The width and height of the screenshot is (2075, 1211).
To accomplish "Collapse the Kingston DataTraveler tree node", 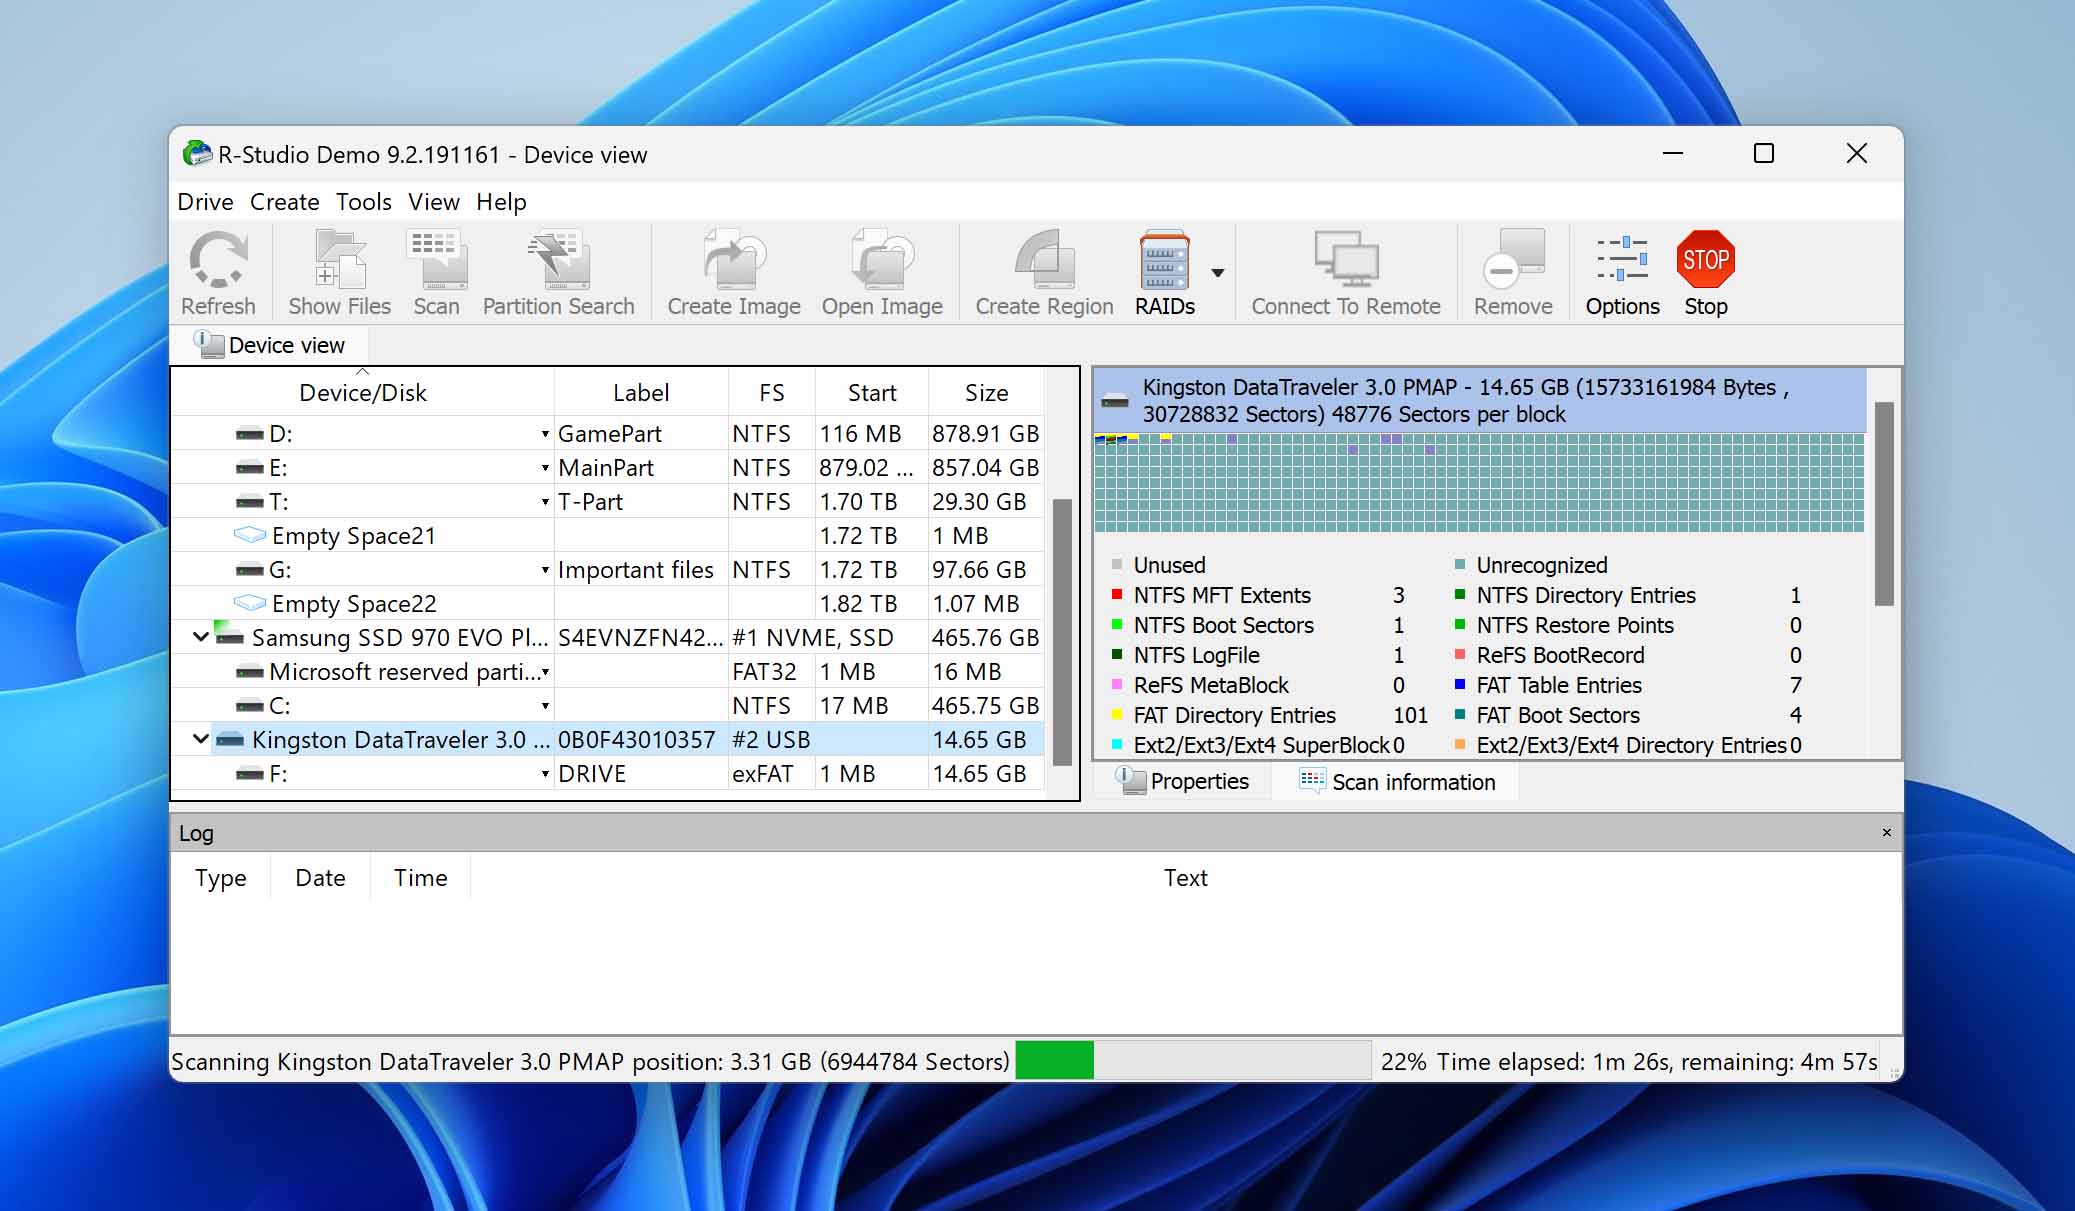I will tap(200, 739).
